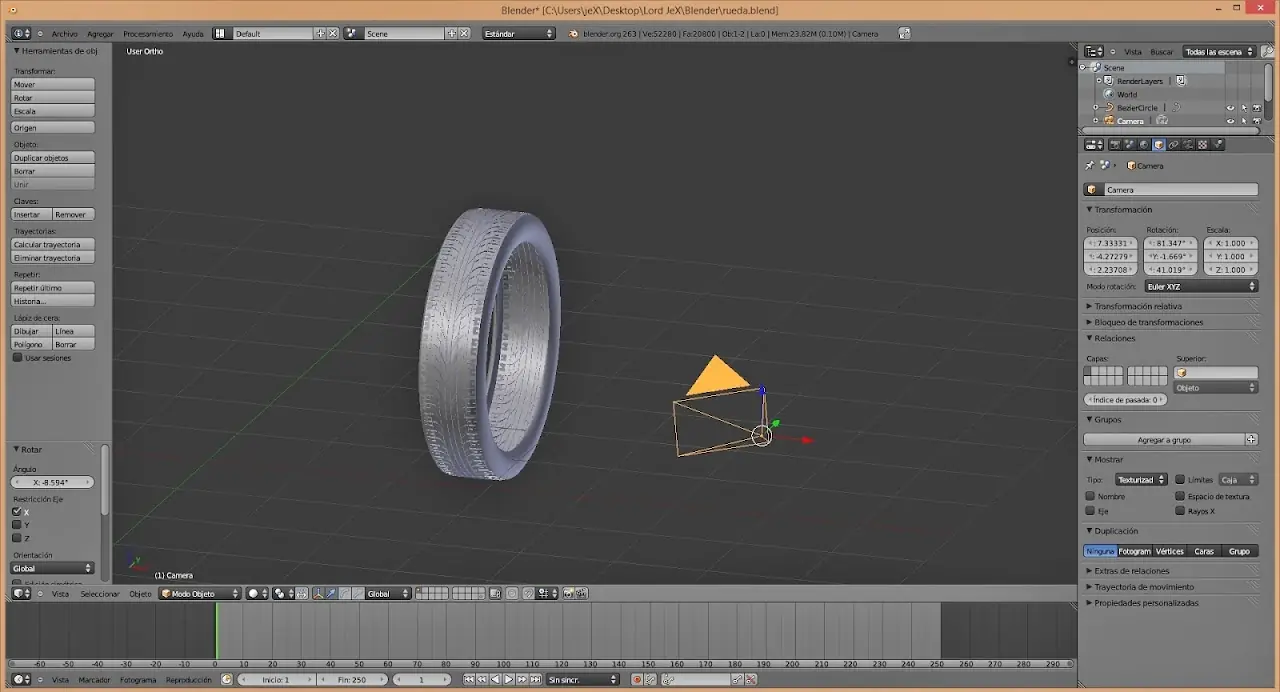Image resolution: width=1280 pixels, height=692 pixels.
Task: Open the Todas las escenas outliner dropdown
Action: click(x=1219, y=51)
